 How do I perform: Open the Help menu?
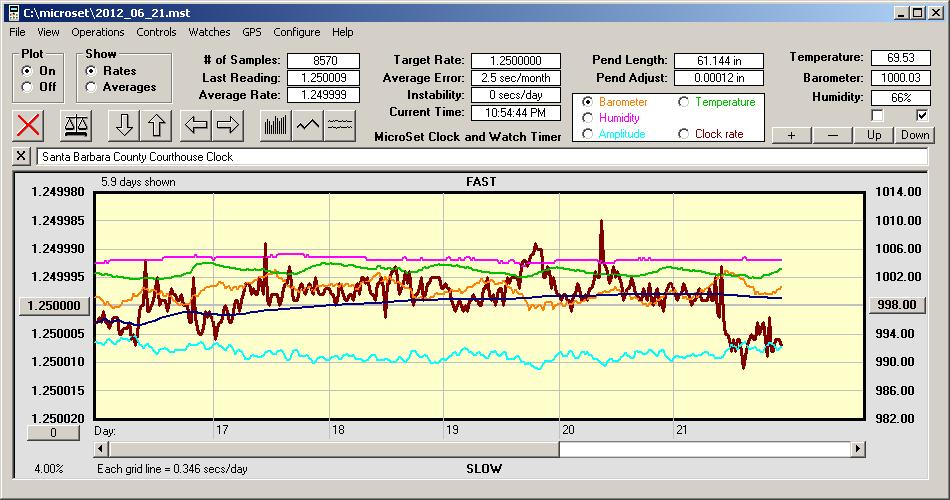(342, 32)
